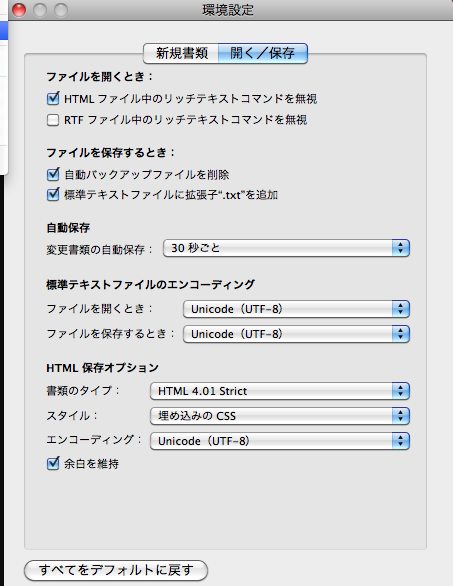Image resolution: width=453 pixels, height=586 pixels.
Task: Enable RTF ファイル中のリッチテキストコマンドを無視 checkbox
Action: [x=53, y=120]
